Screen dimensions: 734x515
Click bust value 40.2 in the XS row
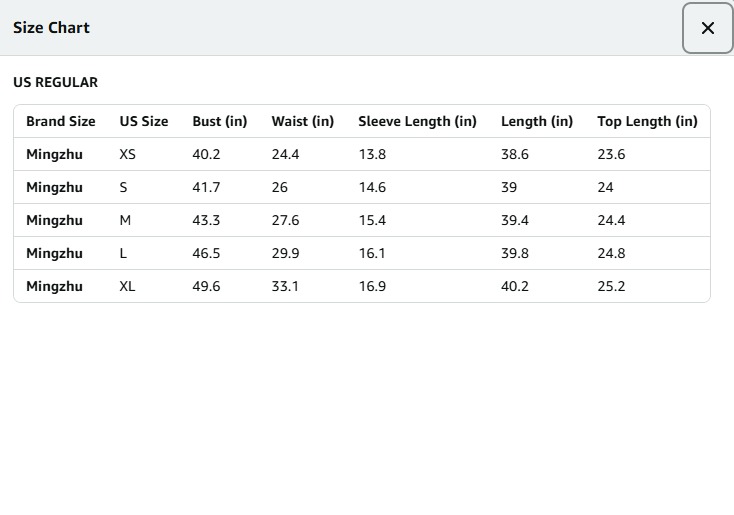coord(206,154)
